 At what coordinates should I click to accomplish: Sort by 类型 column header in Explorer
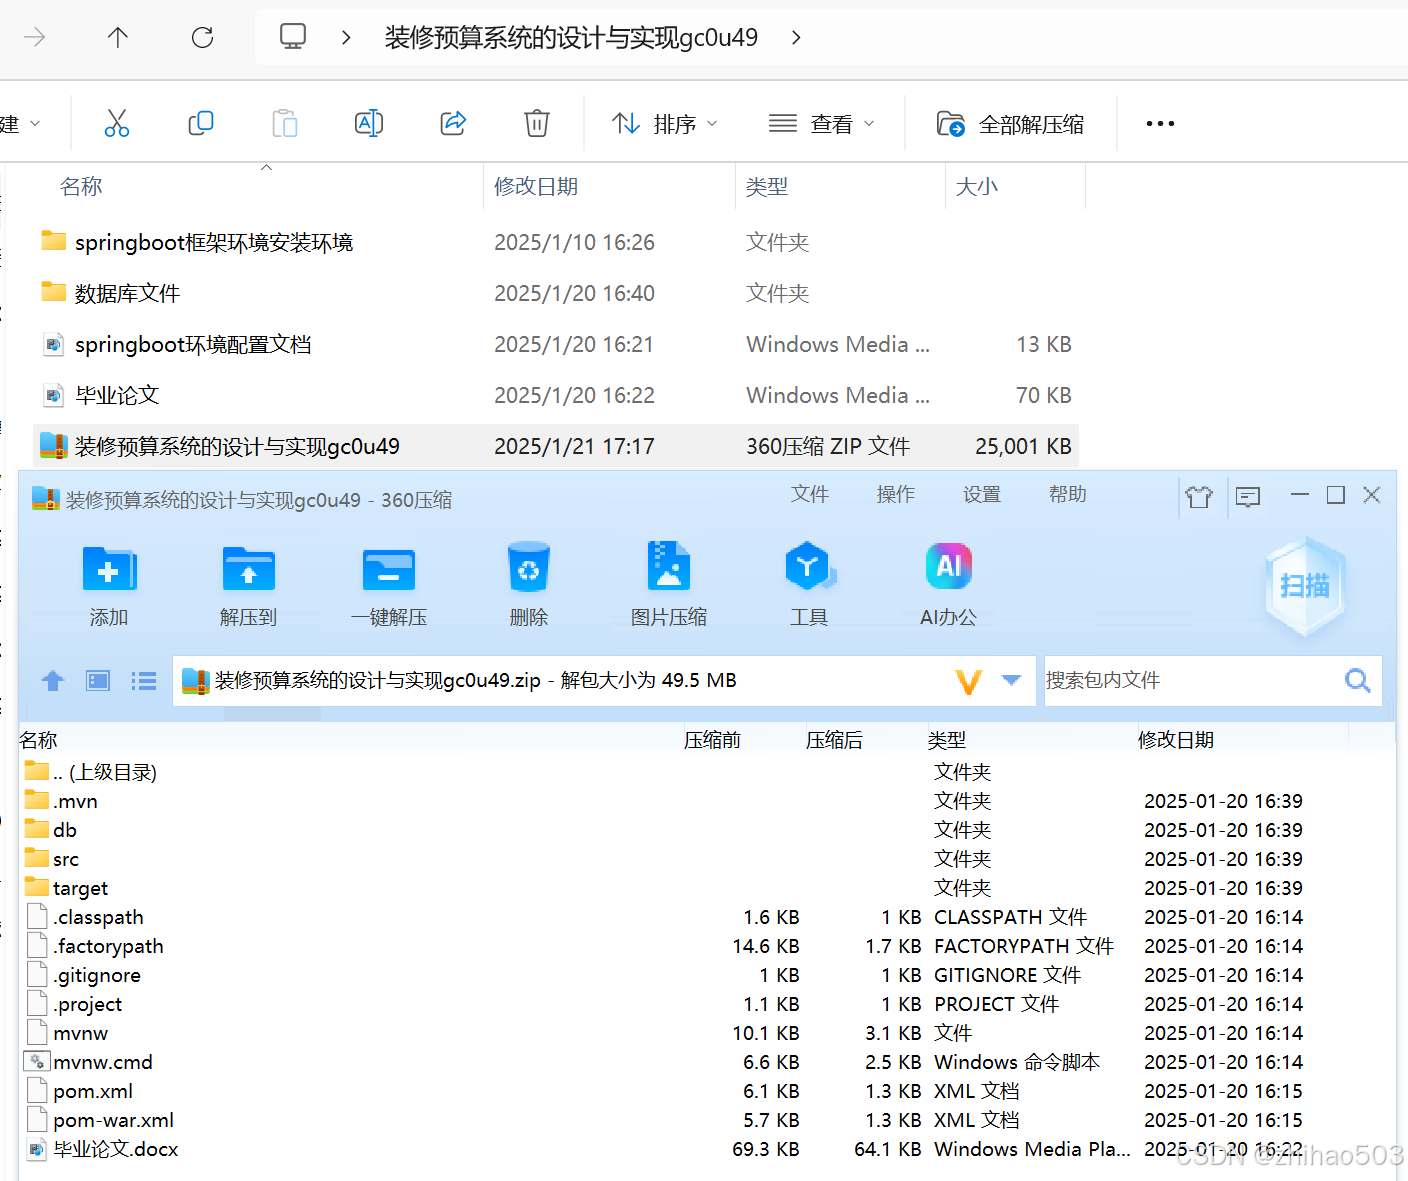click(x=767, y=187)
